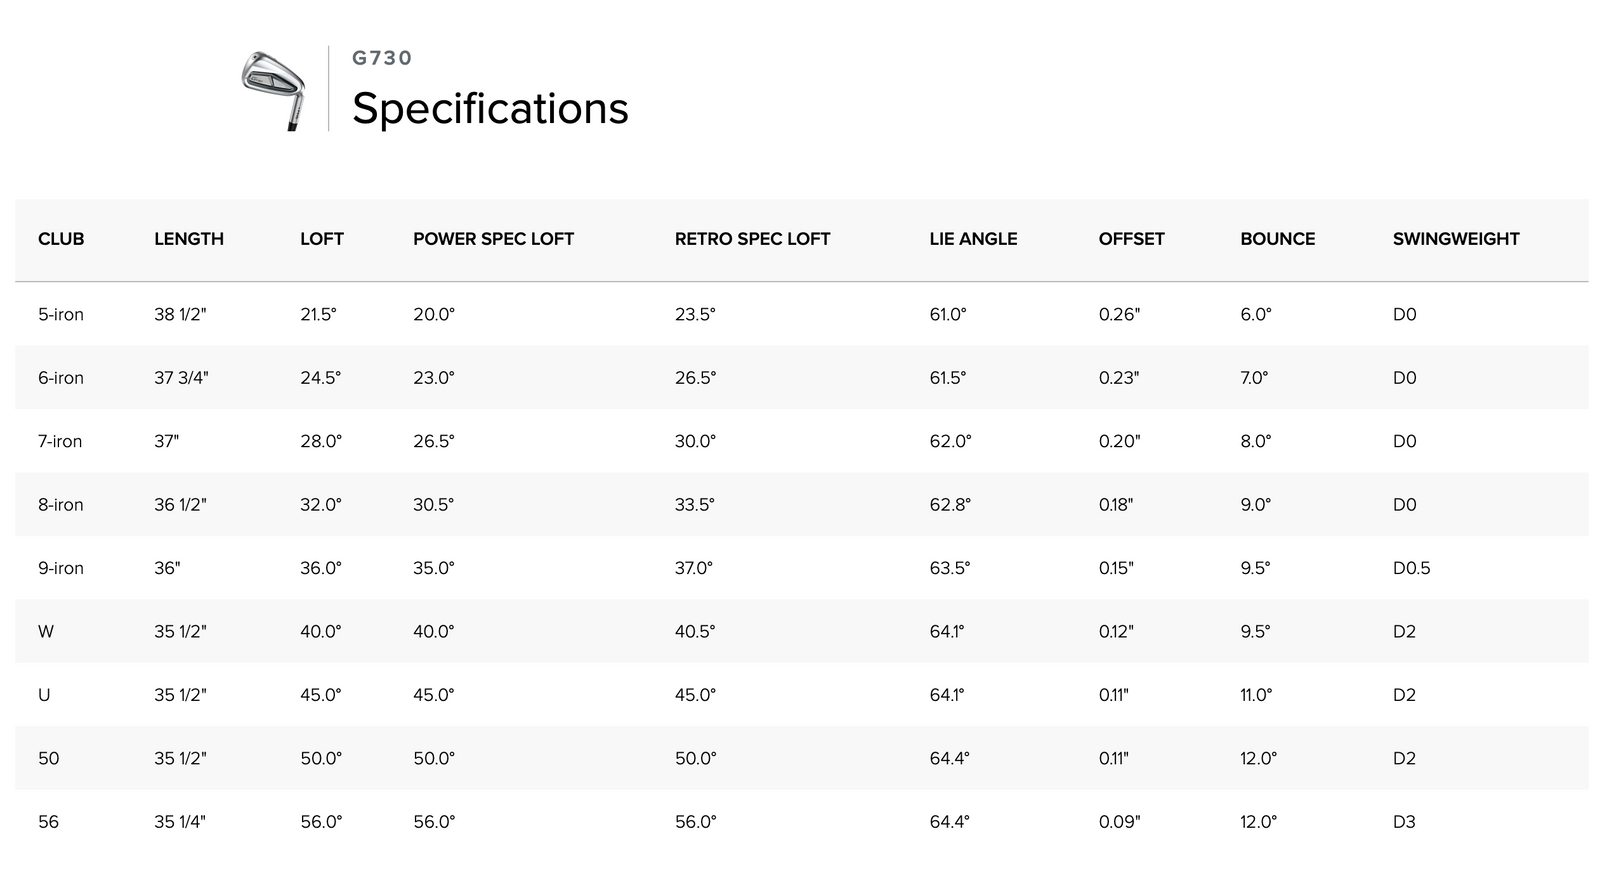Click the LOFT column header
This screenshot has width=1600, height=869.
point(322,239)
